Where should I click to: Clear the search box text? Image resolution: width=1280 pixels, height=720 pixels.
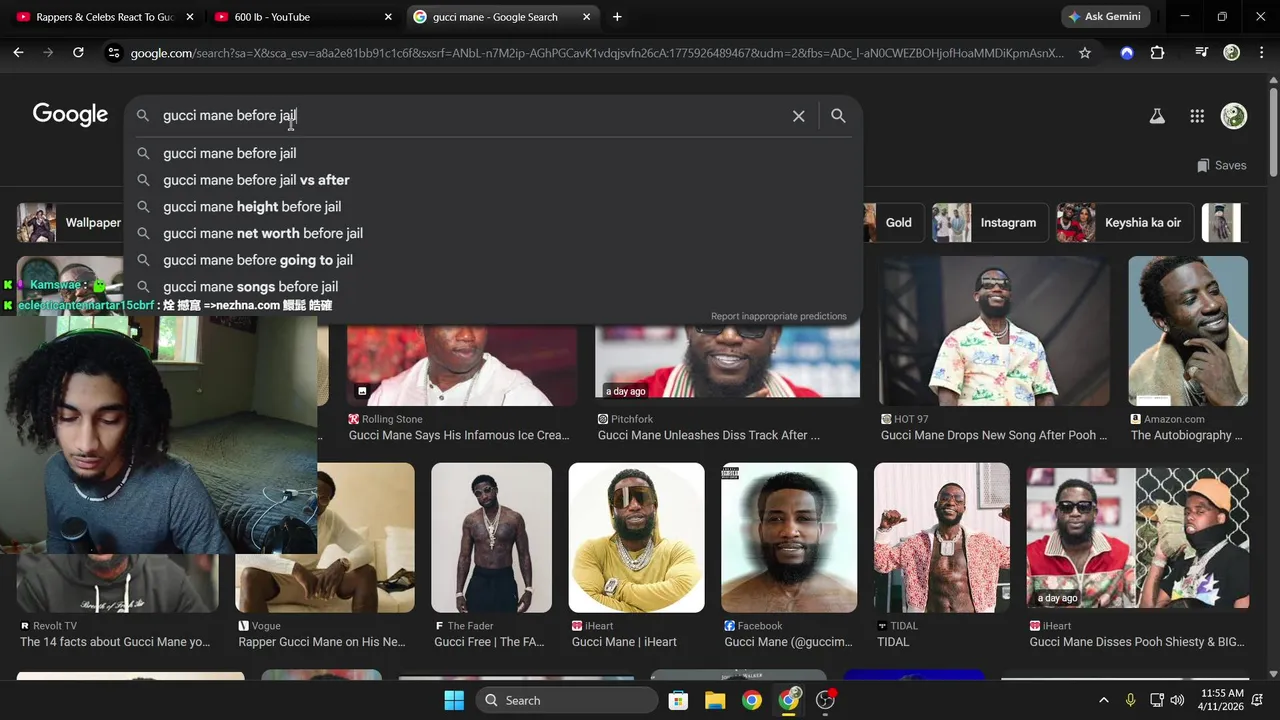(798, 116)
